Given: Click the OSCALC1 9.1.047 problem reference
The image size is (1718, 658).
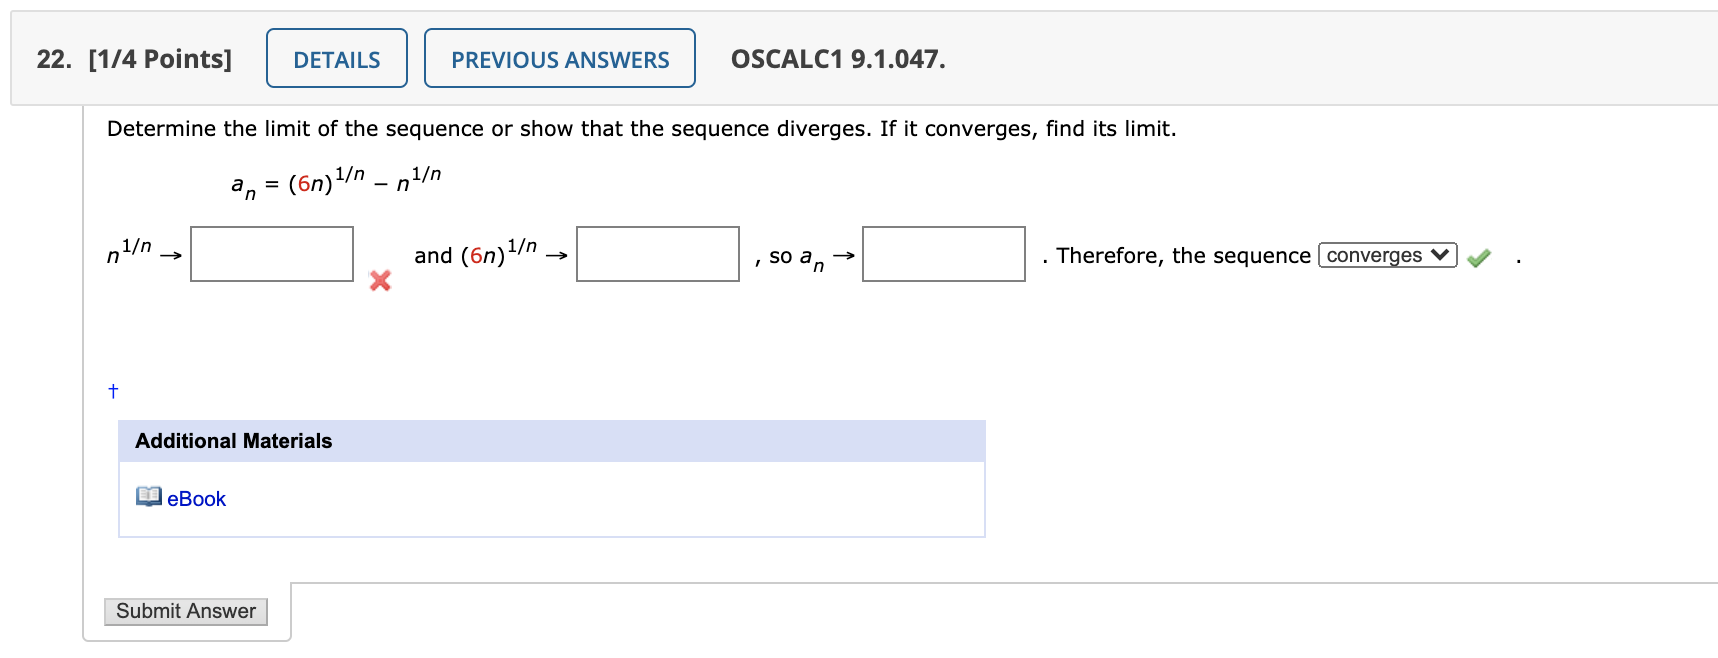Looking at the screenshot, I should (x=838, y=60).
